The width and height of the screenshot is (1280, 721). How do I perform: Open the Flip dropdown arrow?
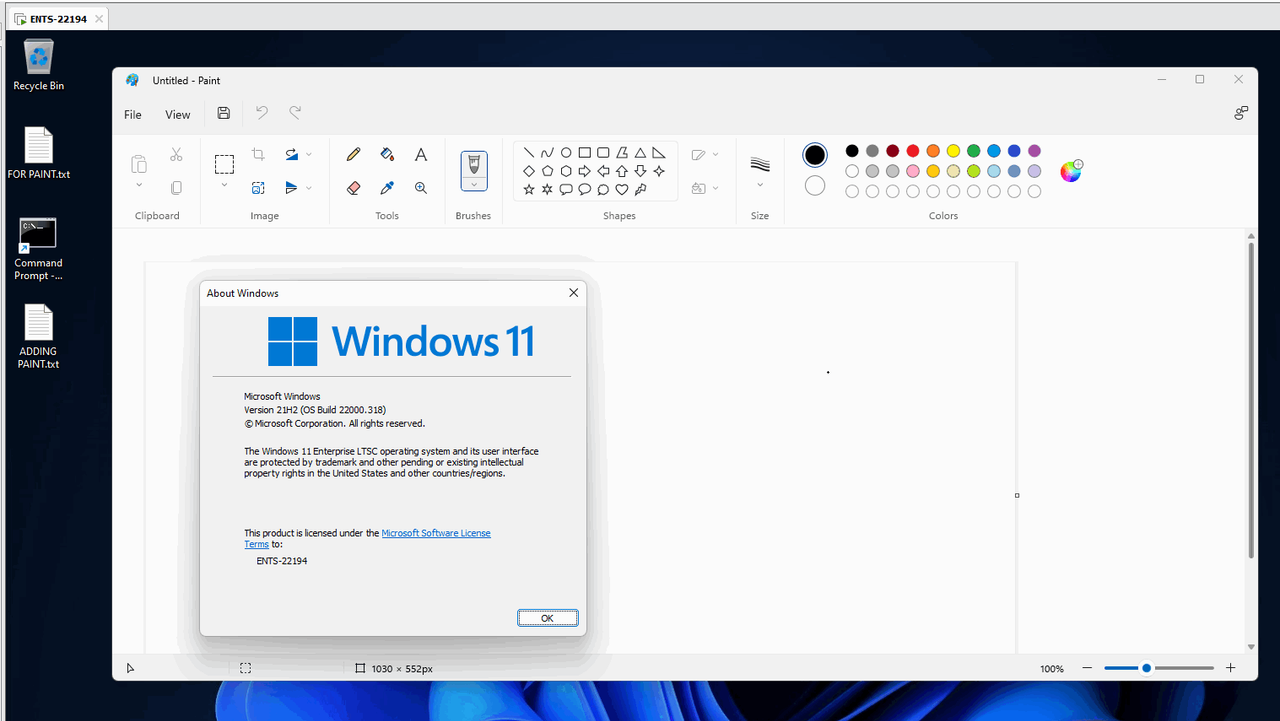(x=309, y=188)
